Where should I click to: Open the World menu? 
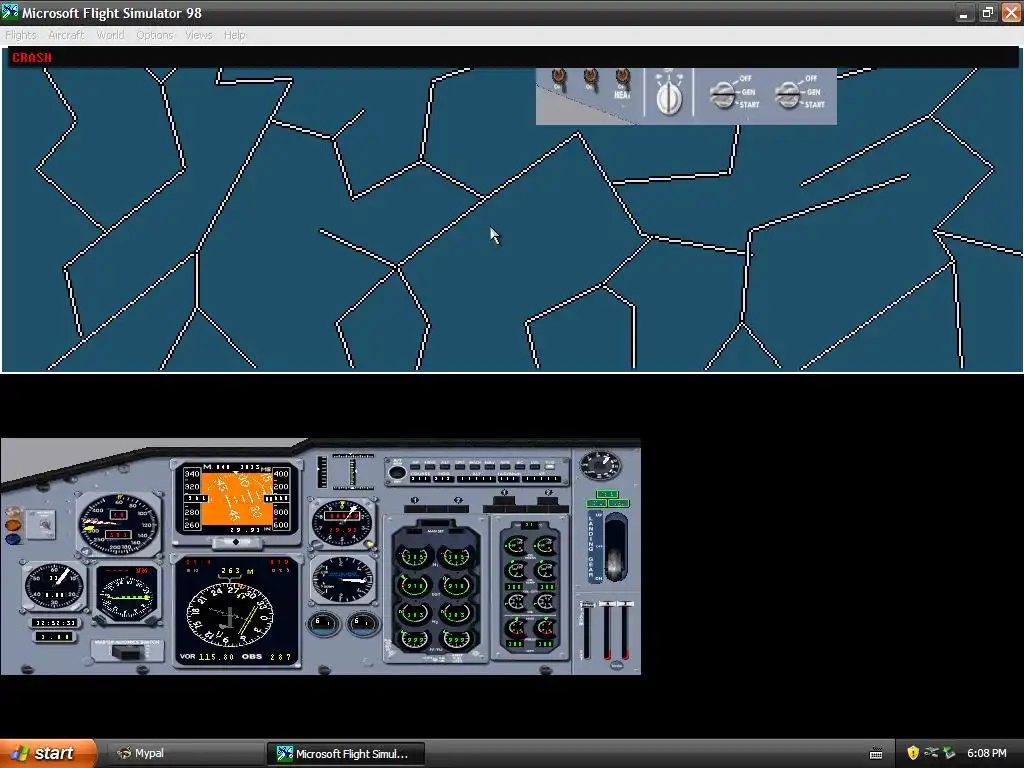click(x=110, y=35)
